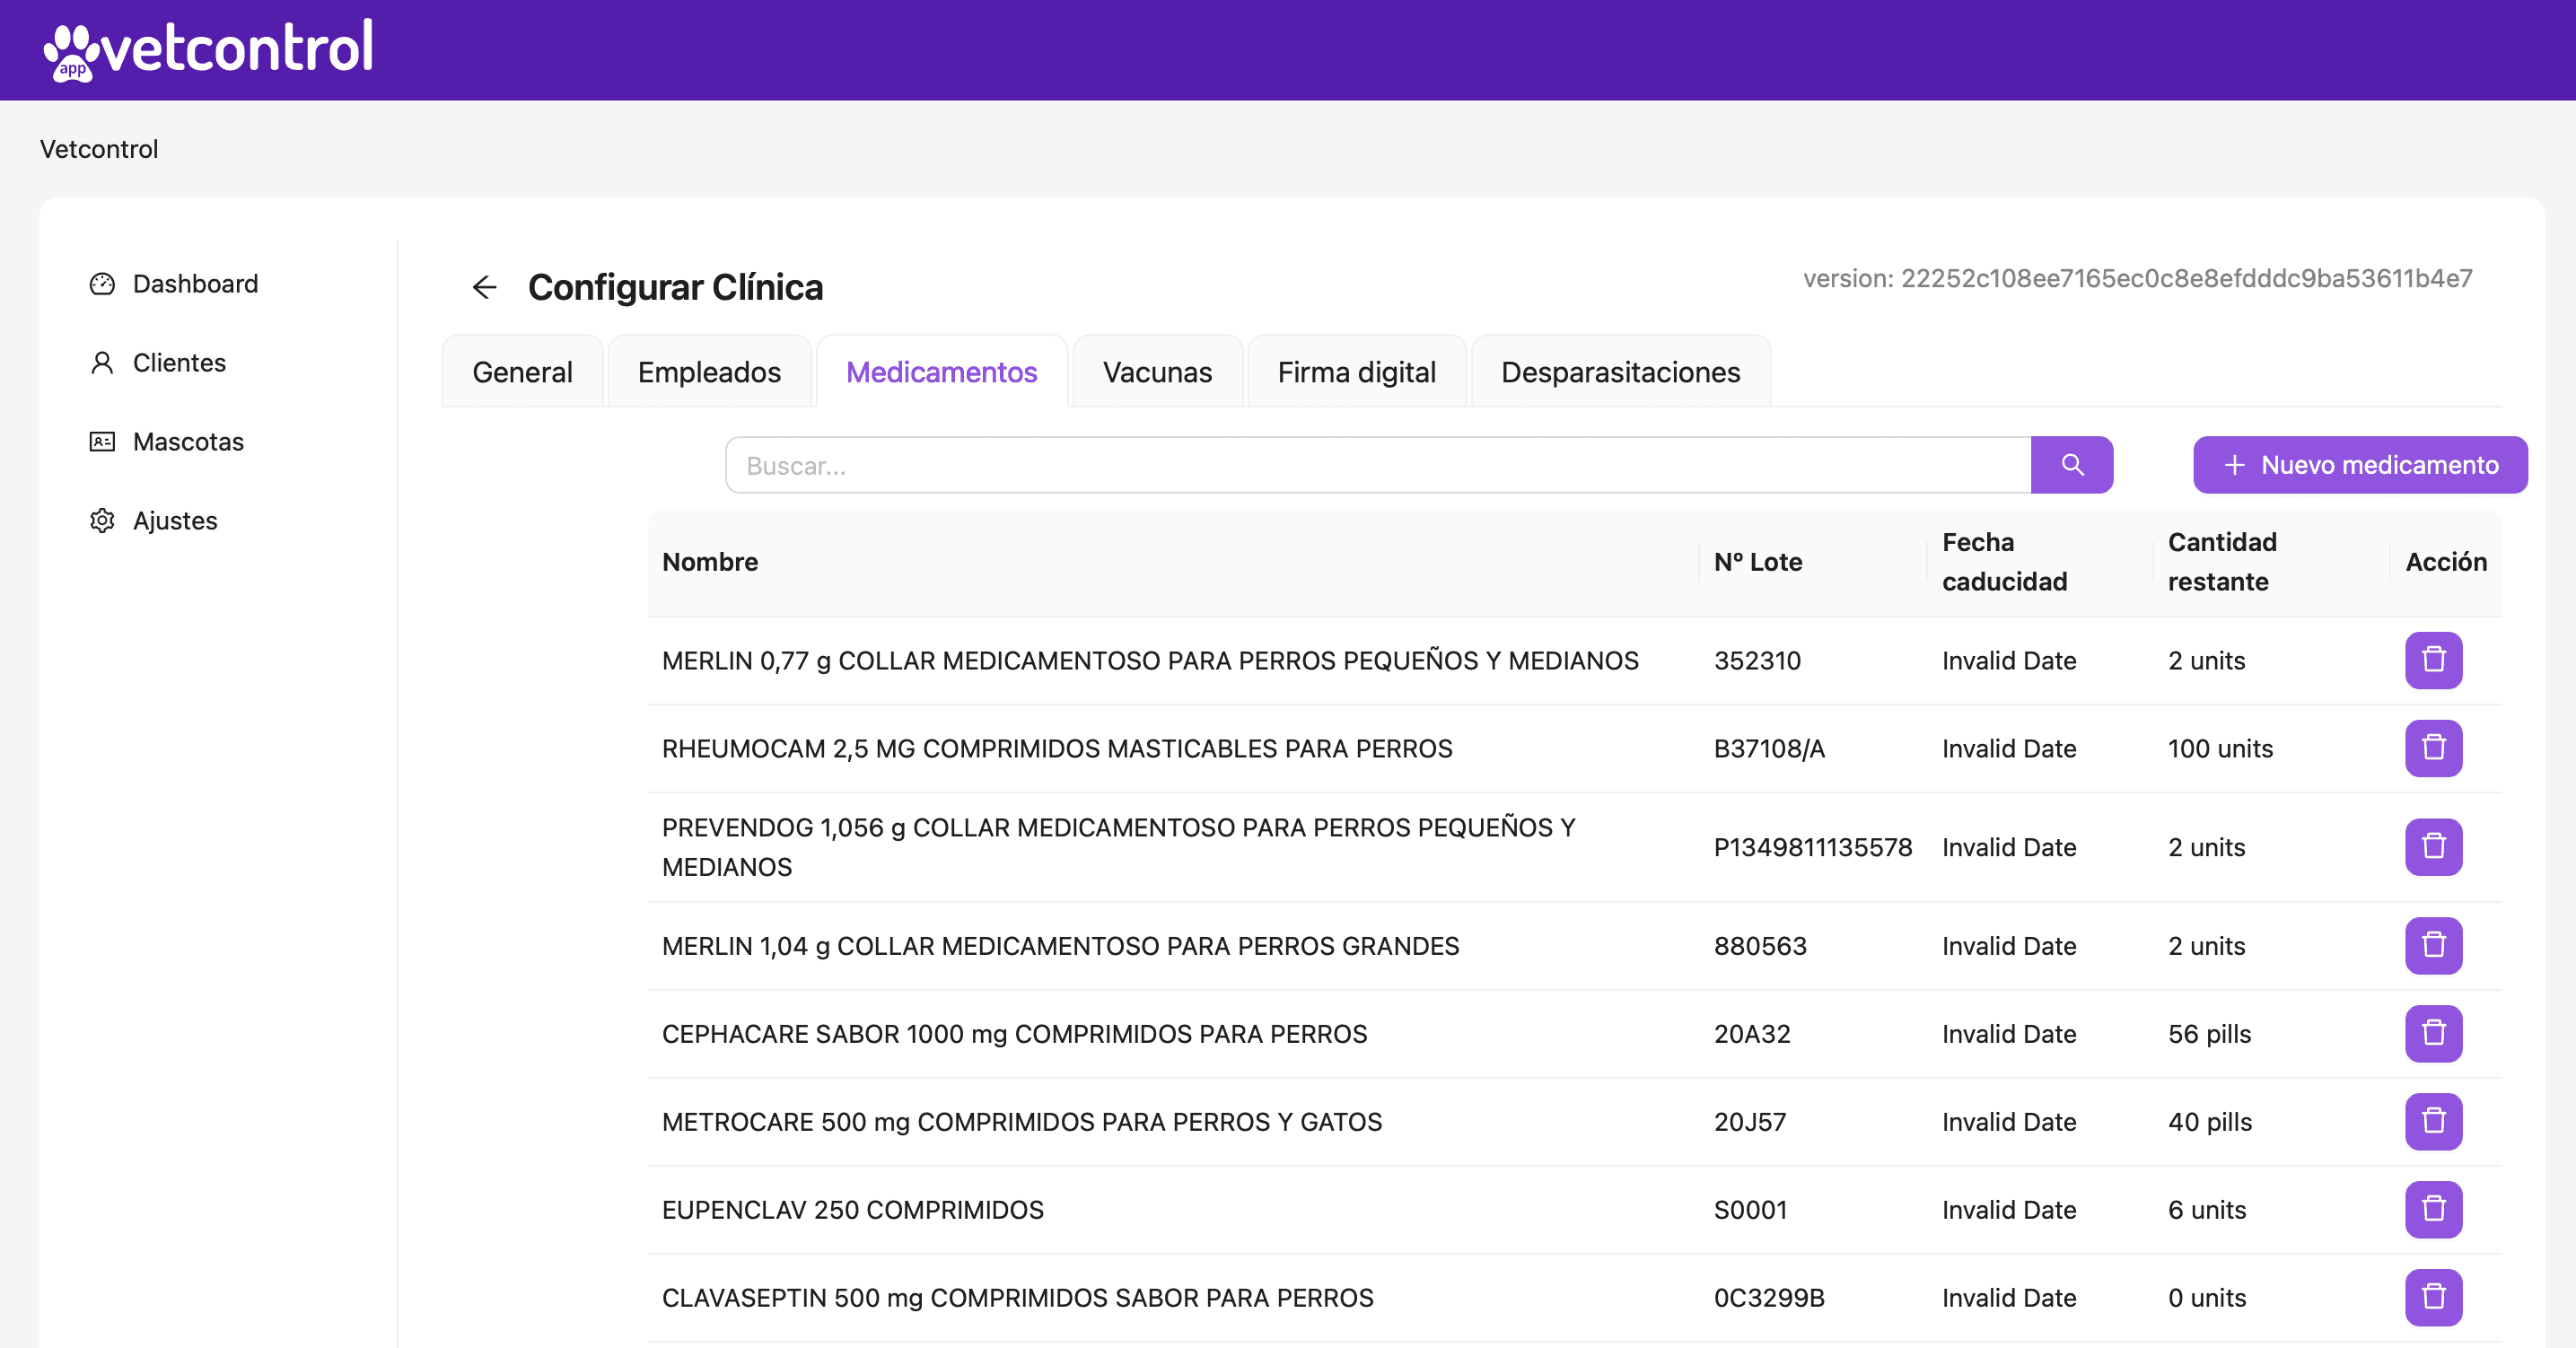
Task: Click the 100 units quantity
Action: (x=2220, y=749)
